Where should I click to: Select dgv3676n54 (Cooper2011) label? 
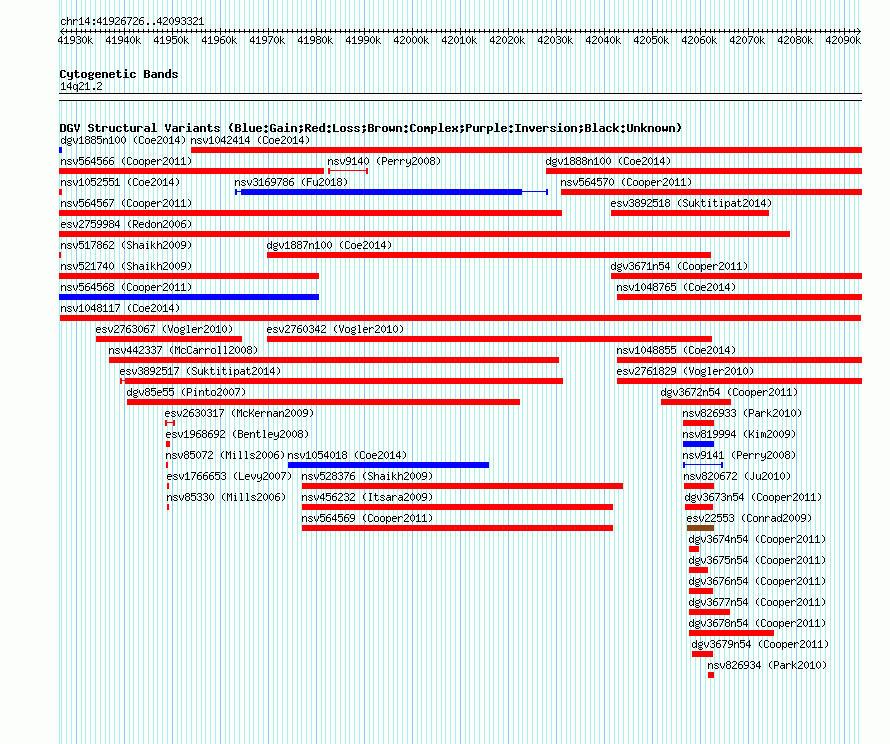(x=758, y=581)
